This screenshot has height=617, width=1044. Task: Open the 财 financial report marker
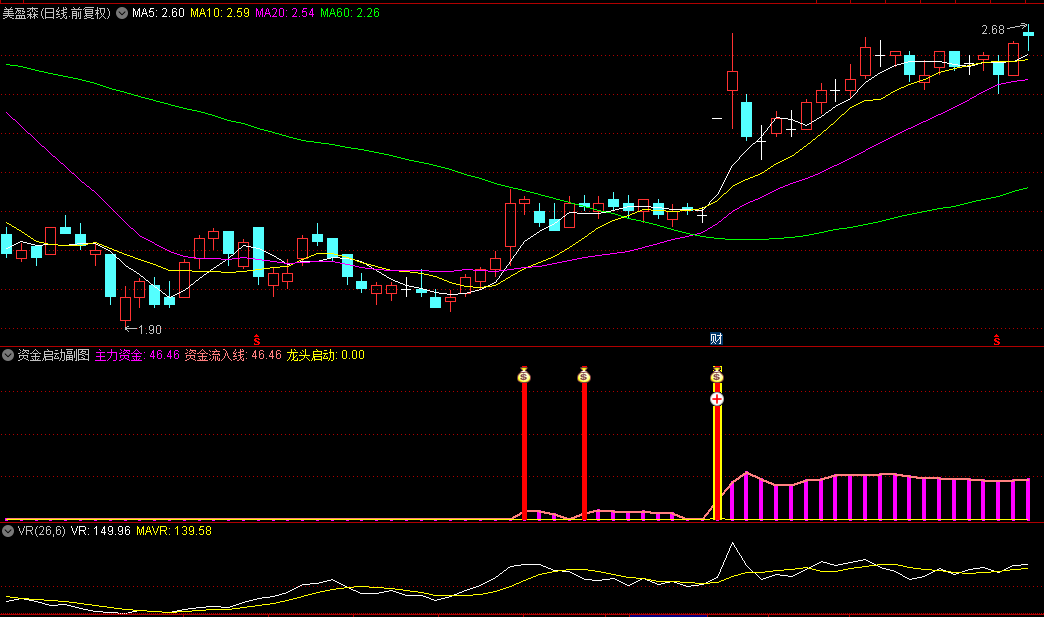pos(716,339)
